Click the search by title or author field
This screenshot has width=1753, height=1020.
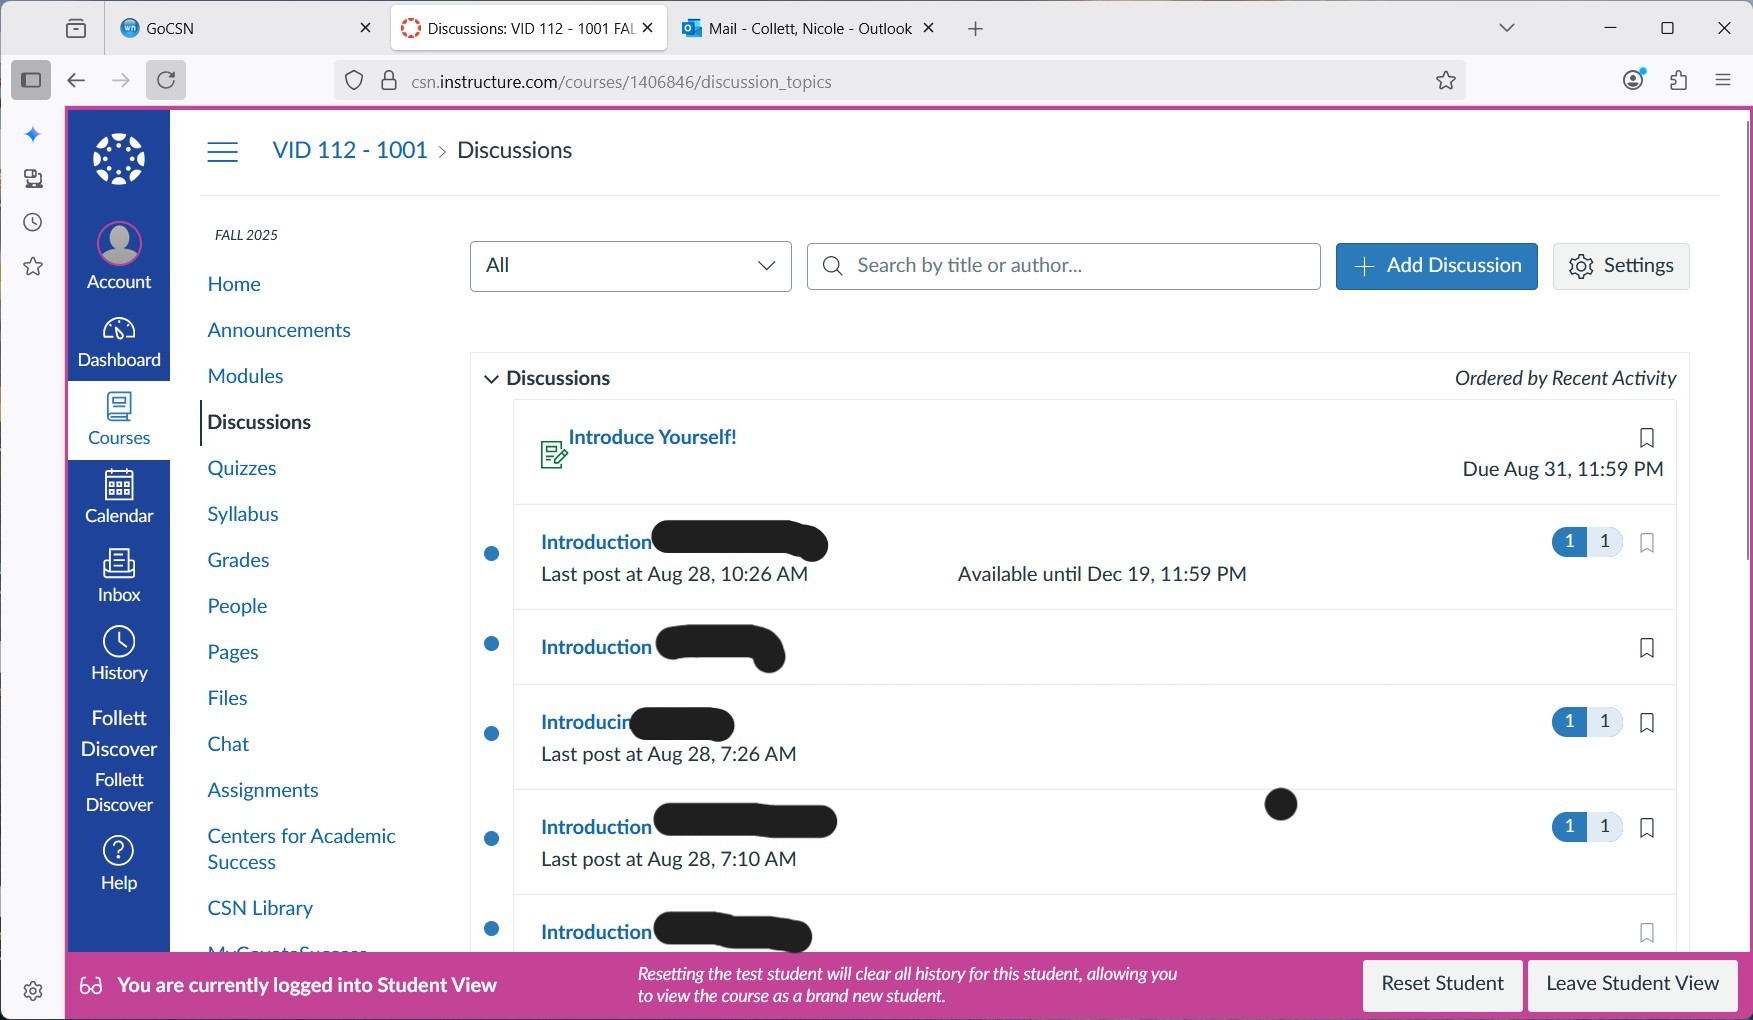1063,266
